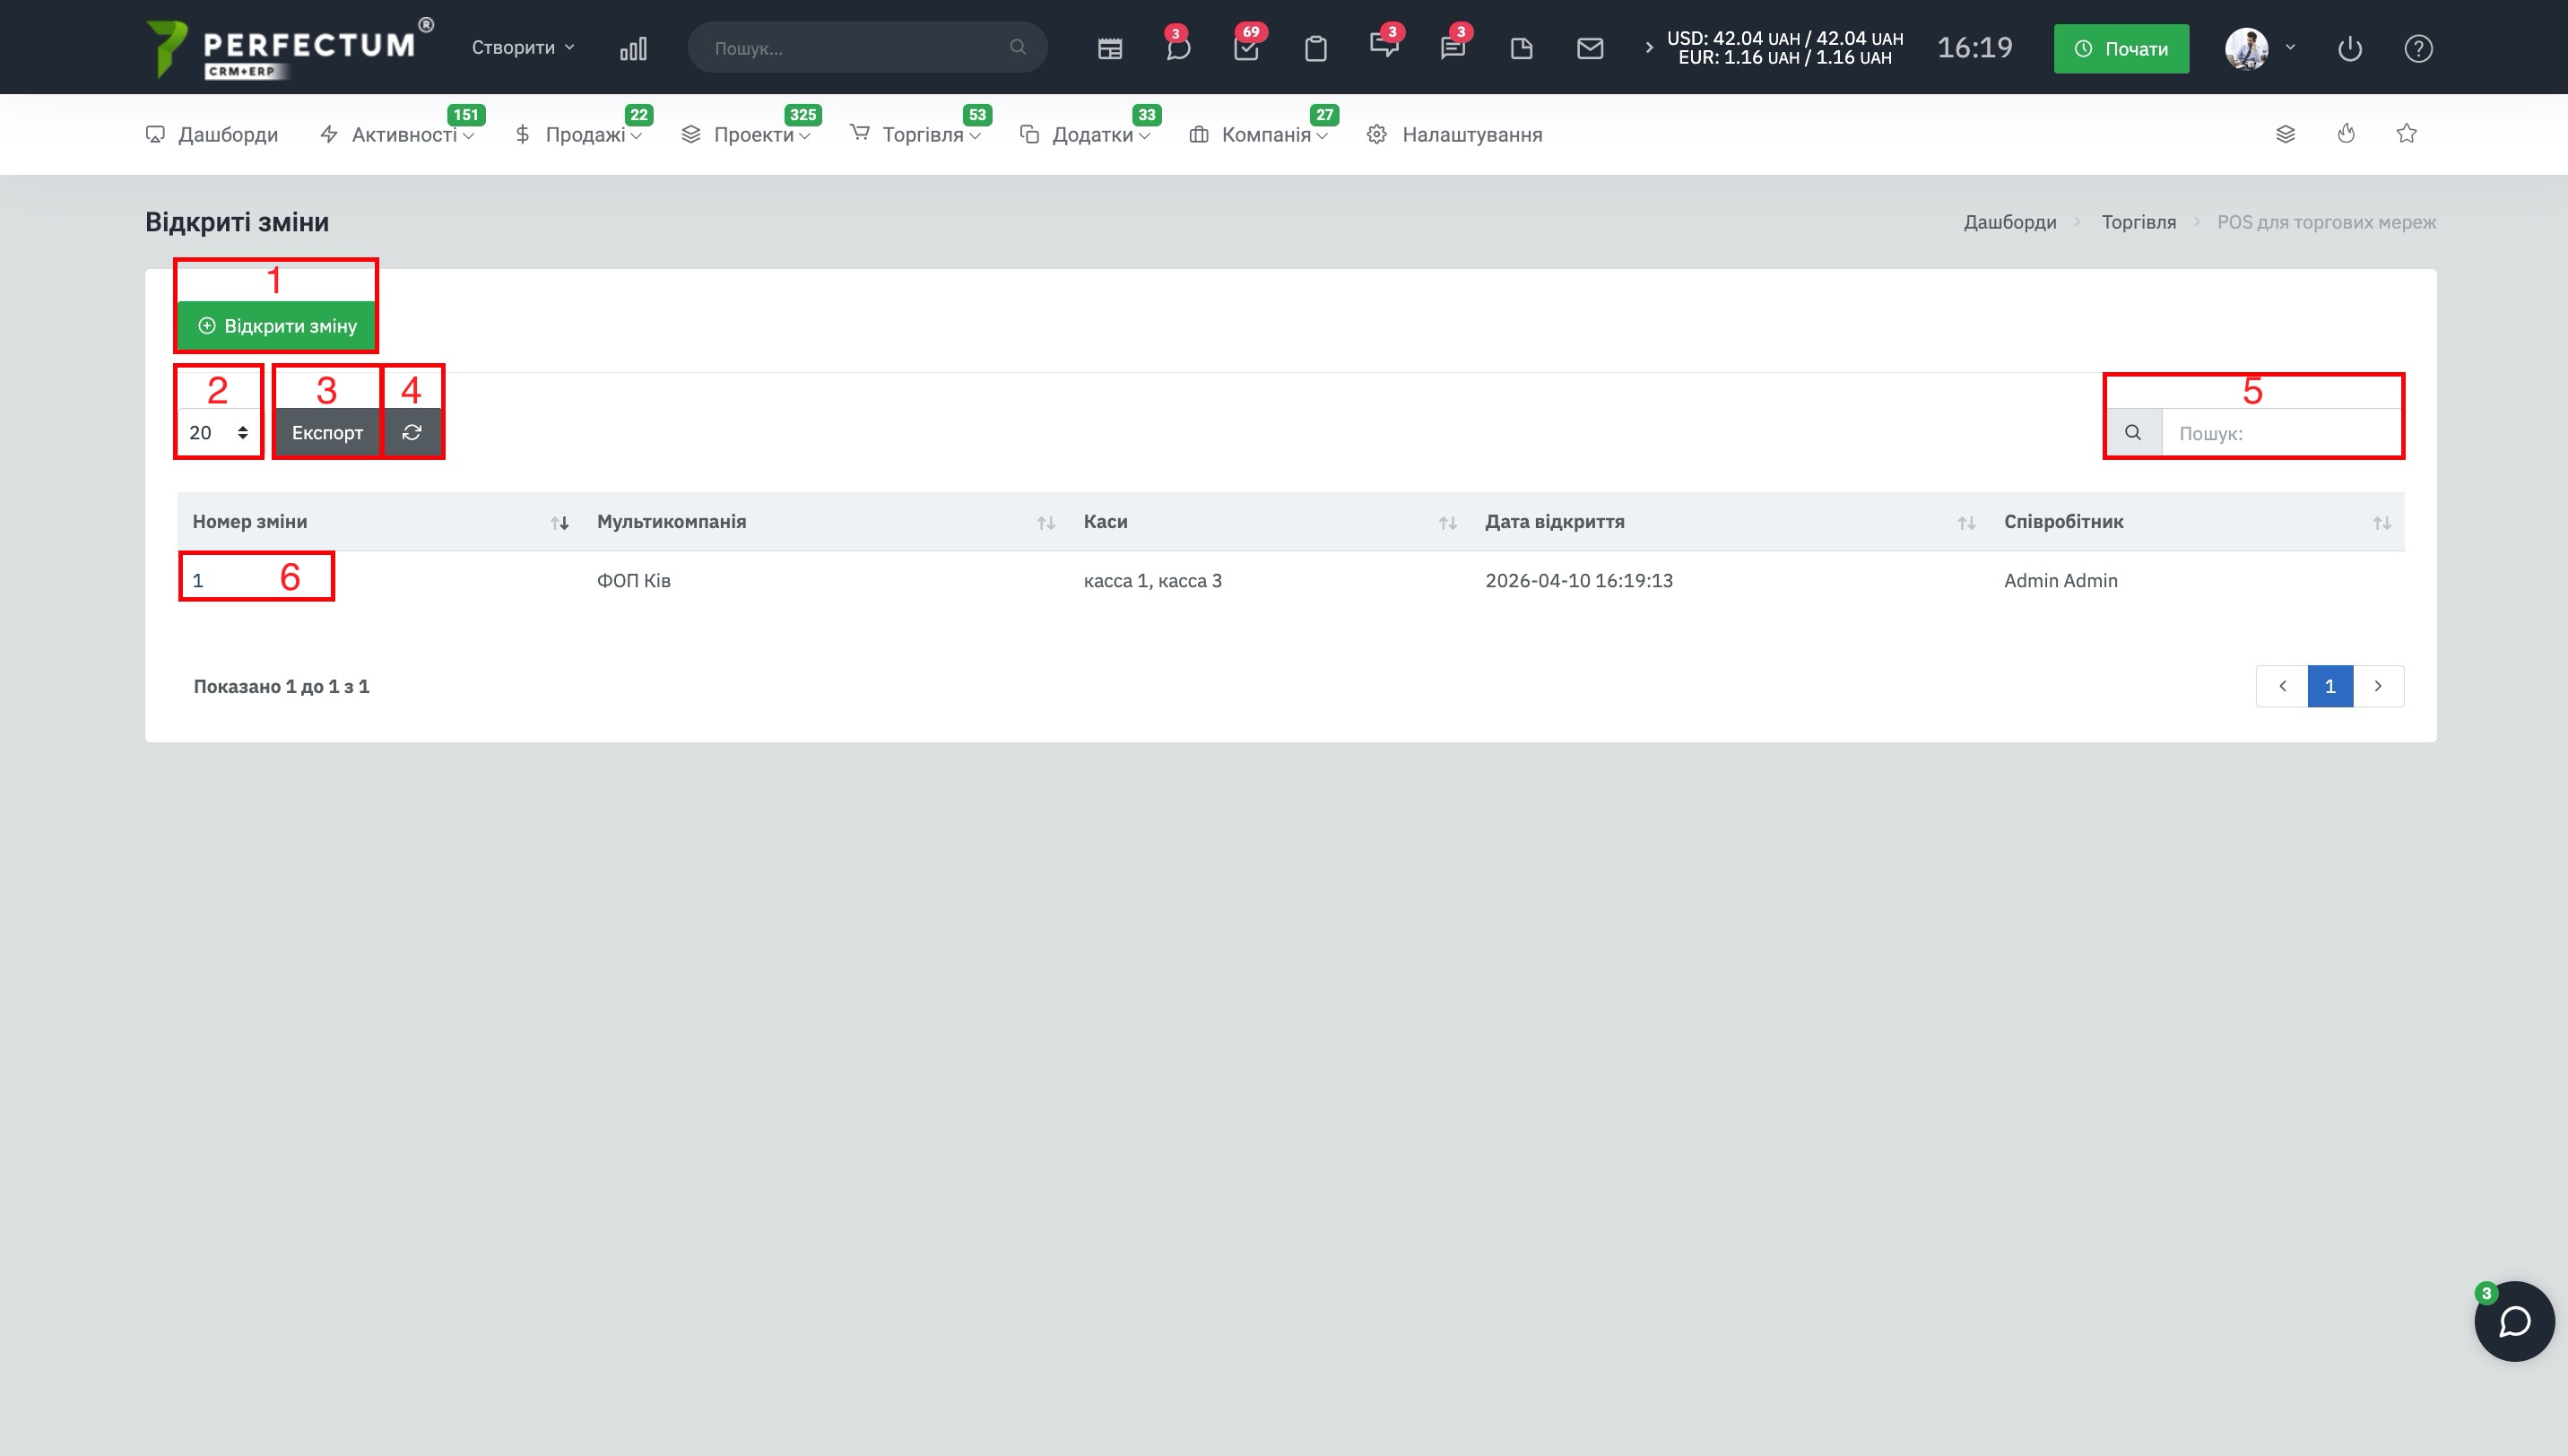Click the flame icon in menu bar

tap(2346, 134)
